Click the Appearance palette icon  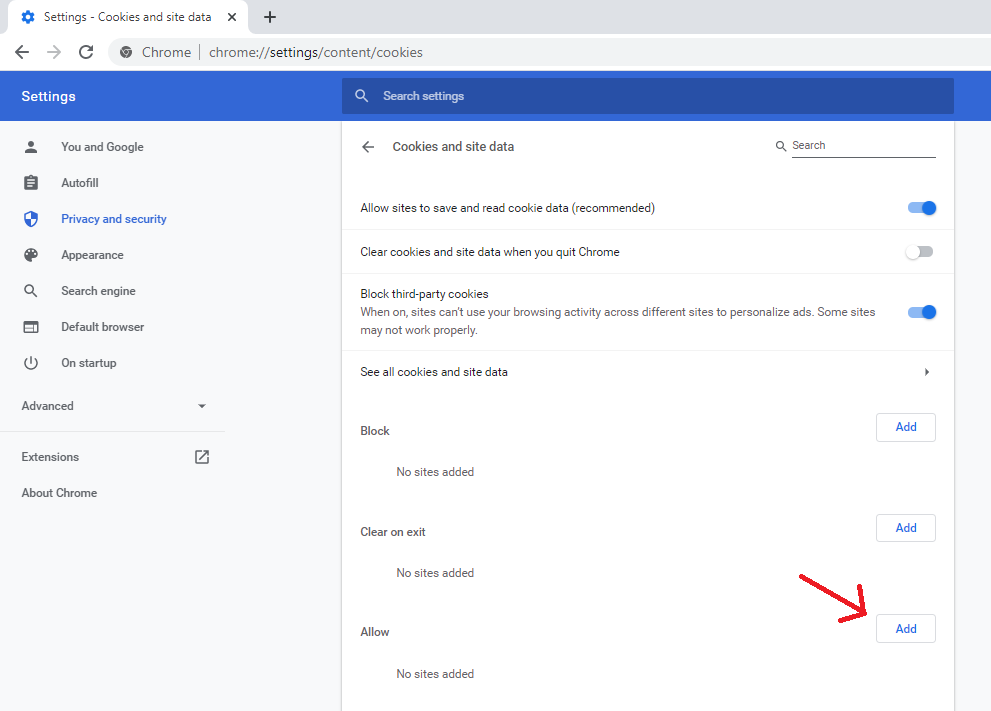point(31,255)
